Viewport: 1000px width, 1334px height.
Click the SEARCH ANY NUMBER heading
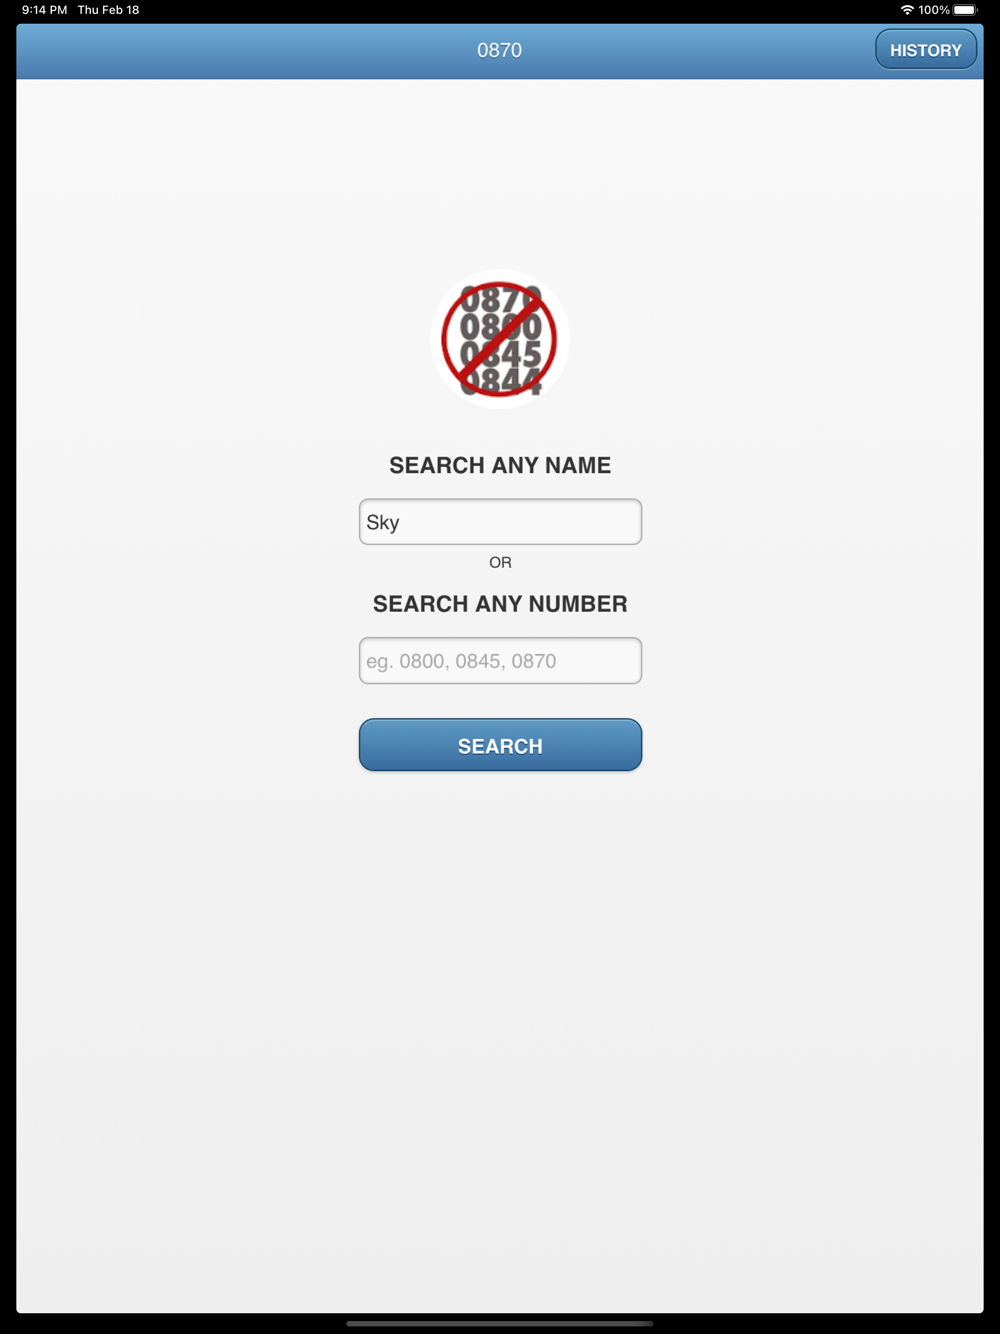tap(500, 604)
